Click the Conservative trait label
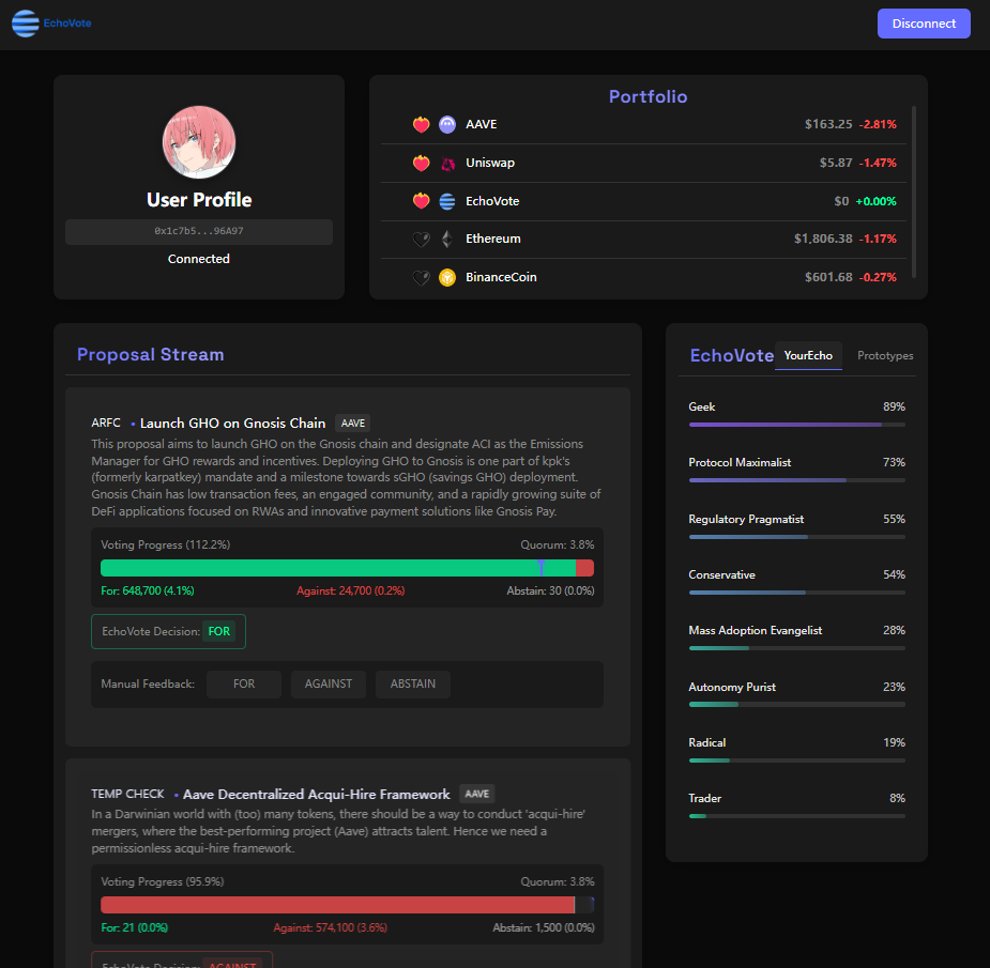 722,575
